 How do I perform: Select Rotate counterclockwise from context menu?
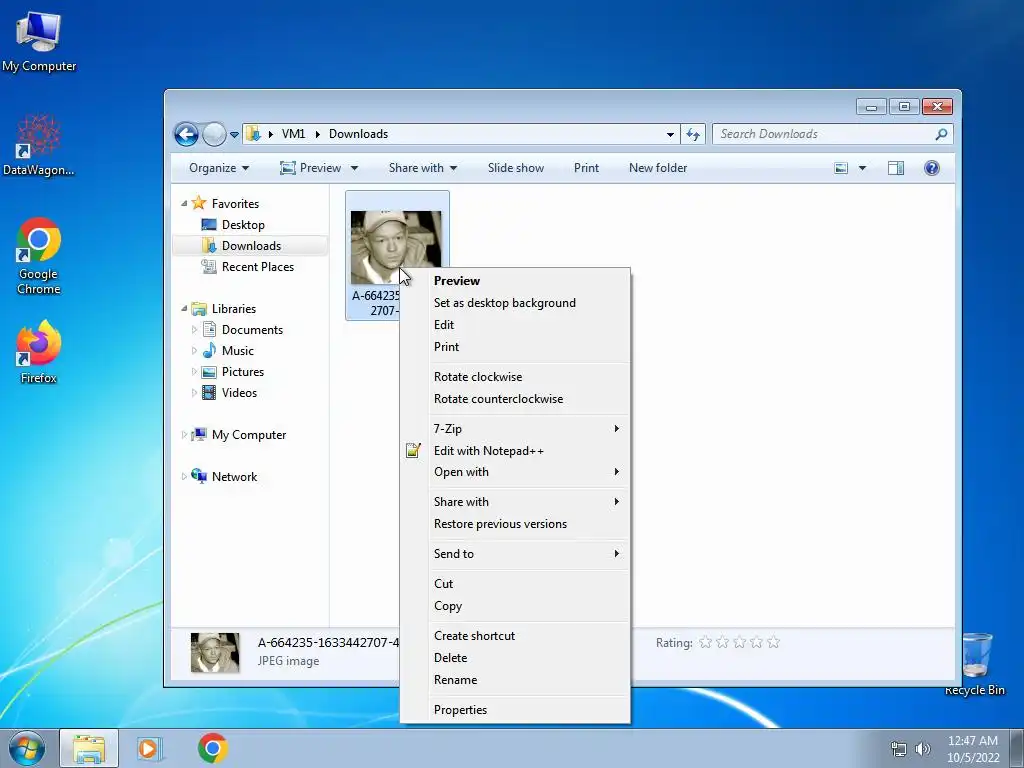[515, 399]
